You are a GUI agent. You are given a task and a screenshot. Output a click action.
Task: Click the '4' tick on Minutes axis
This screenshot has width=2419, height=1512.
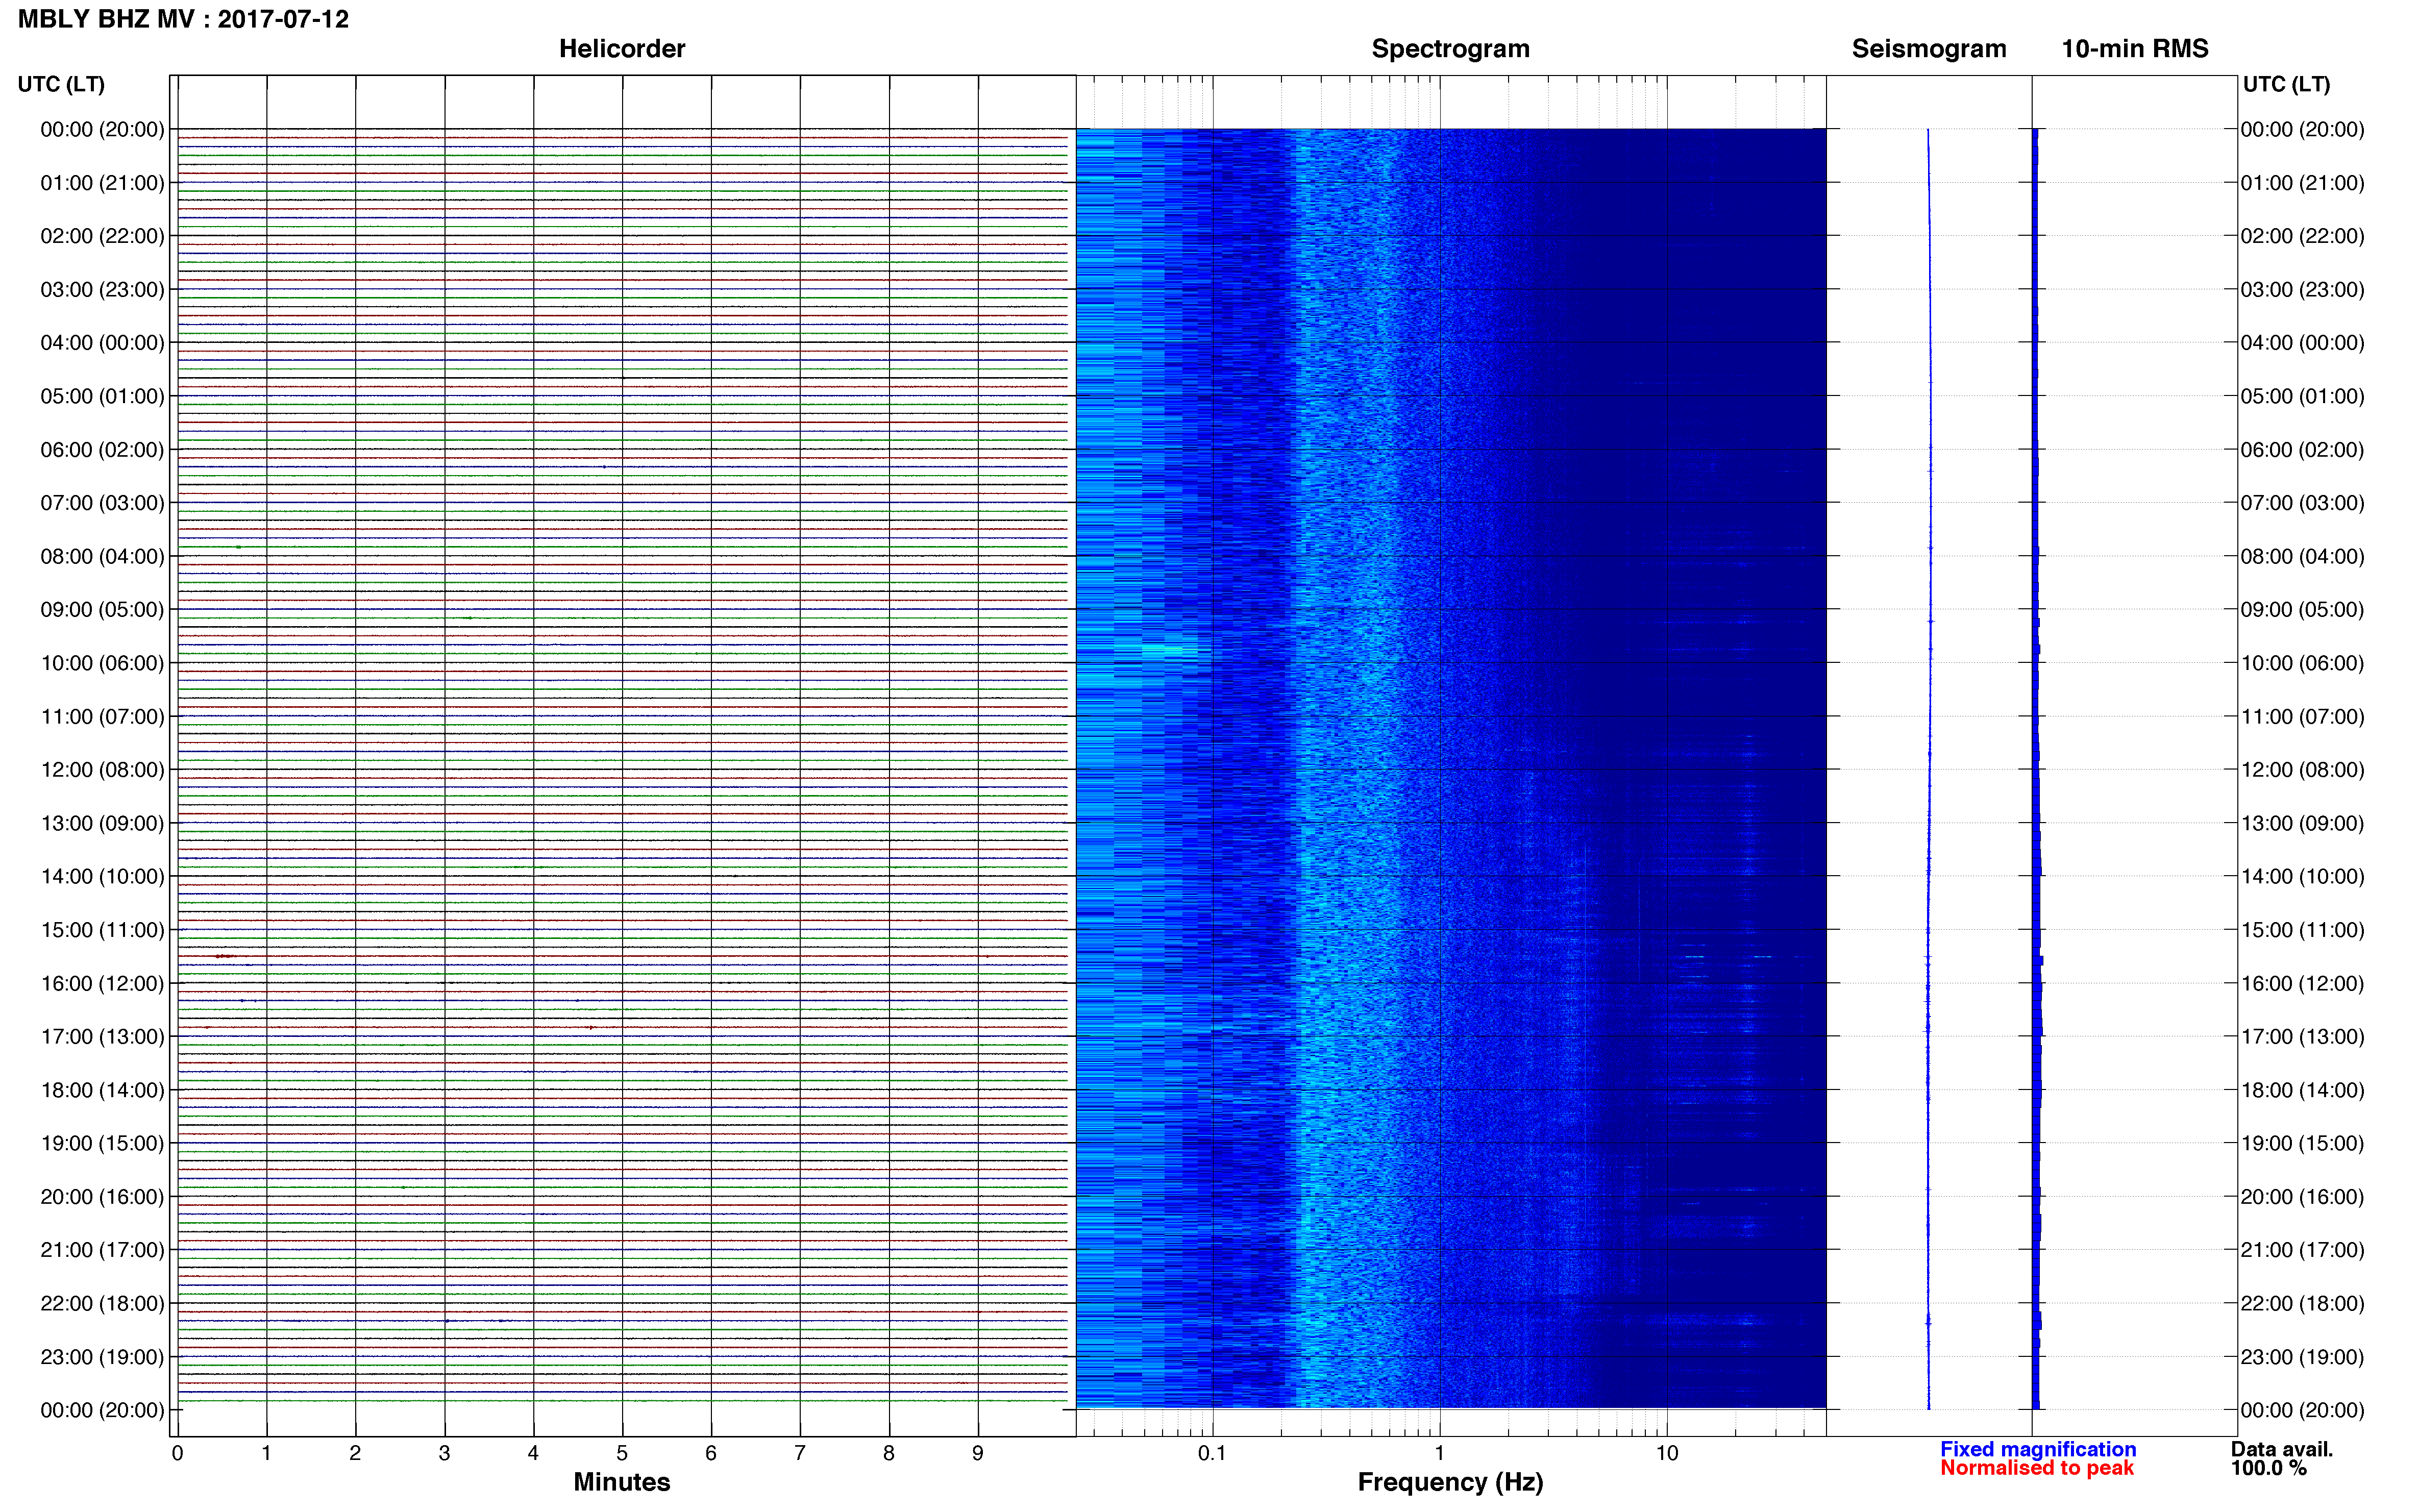533,1453
